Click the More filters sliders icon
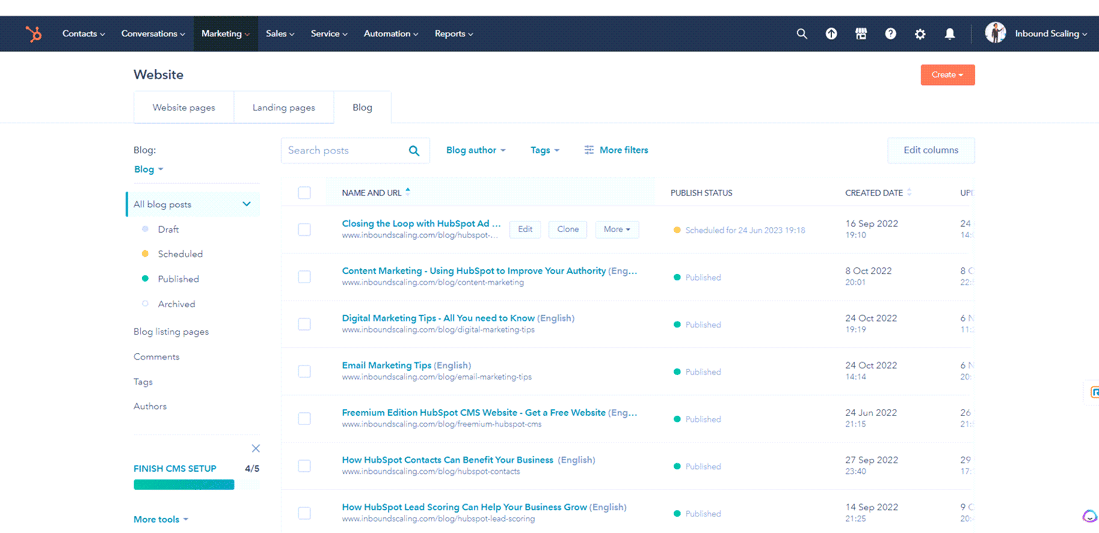This screenshot has width=1099, height=533. click(x=589, y=150)
